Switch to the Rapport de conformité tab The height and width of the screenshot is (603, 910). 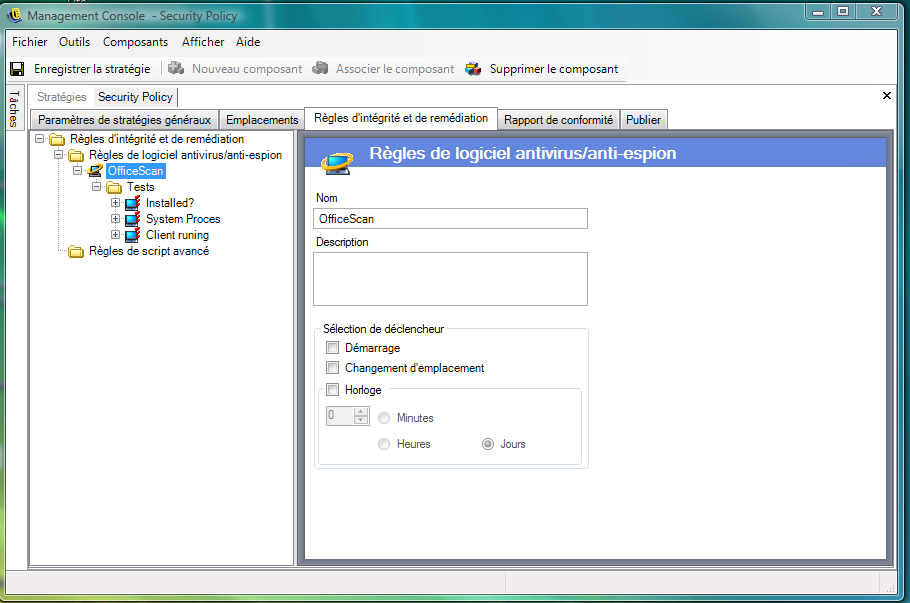pos(558,120)
